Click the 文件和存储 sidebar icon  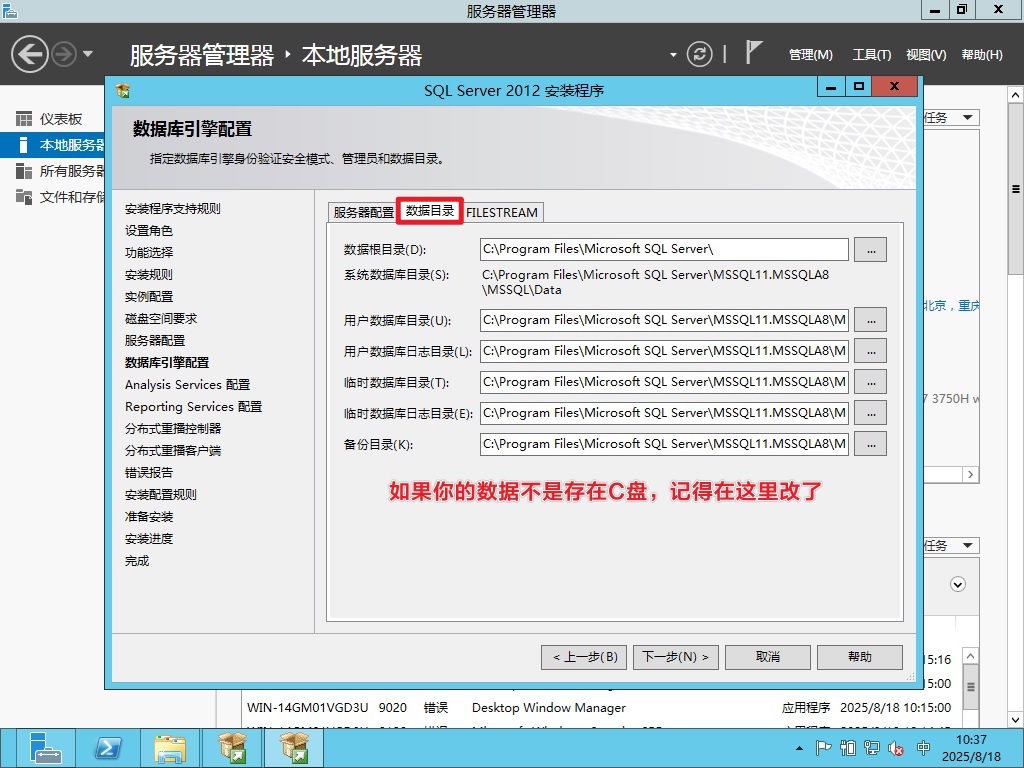[24, 197]
